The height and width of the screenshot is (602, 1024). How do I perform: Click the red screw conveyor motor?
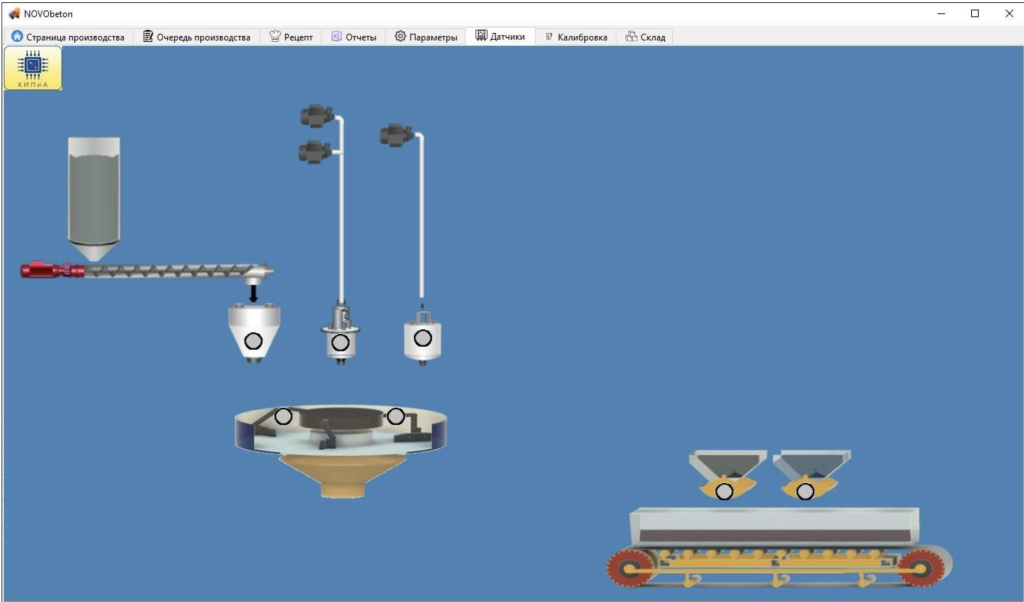tap(45, 270)
